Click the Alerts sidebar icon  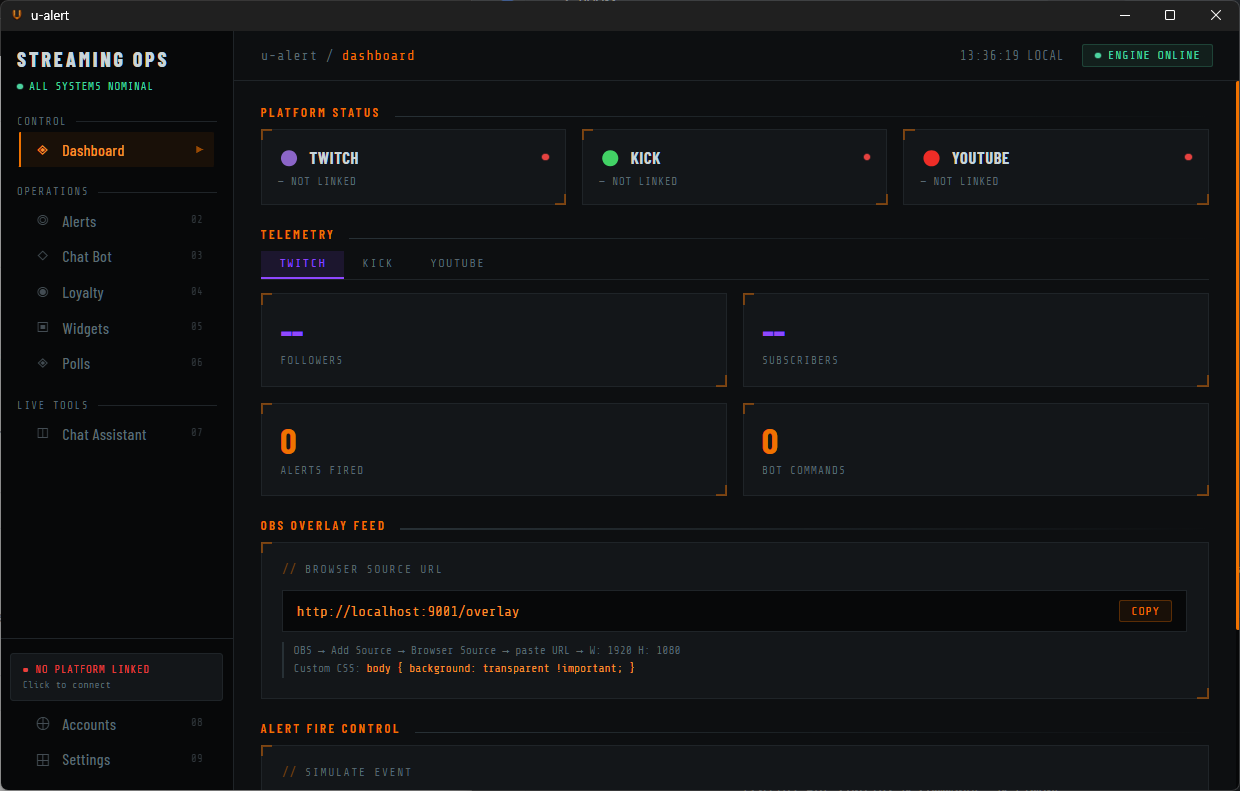[42, 221]
